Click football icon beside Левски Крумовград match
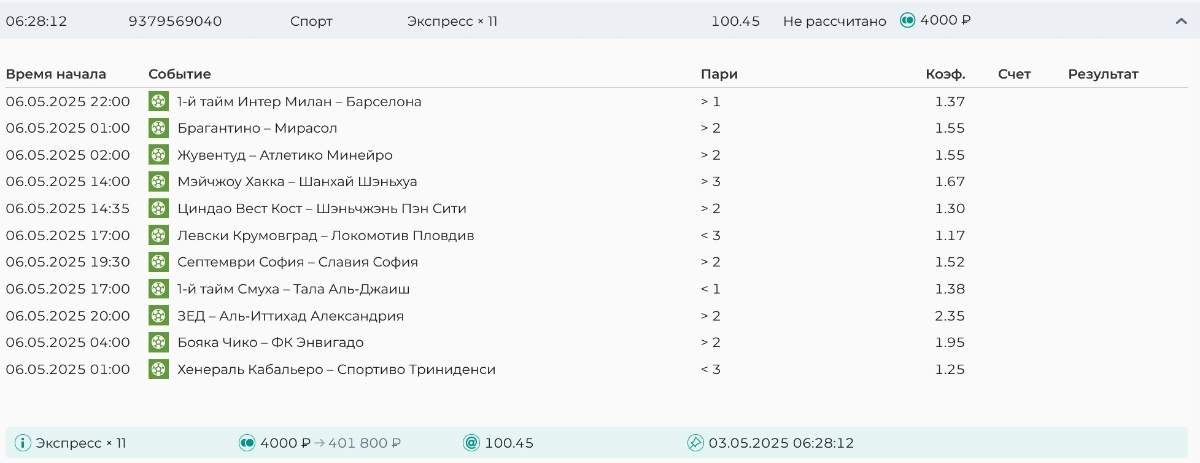The height and width of the screenshot is (463, 1200). (x=158, y=235)
